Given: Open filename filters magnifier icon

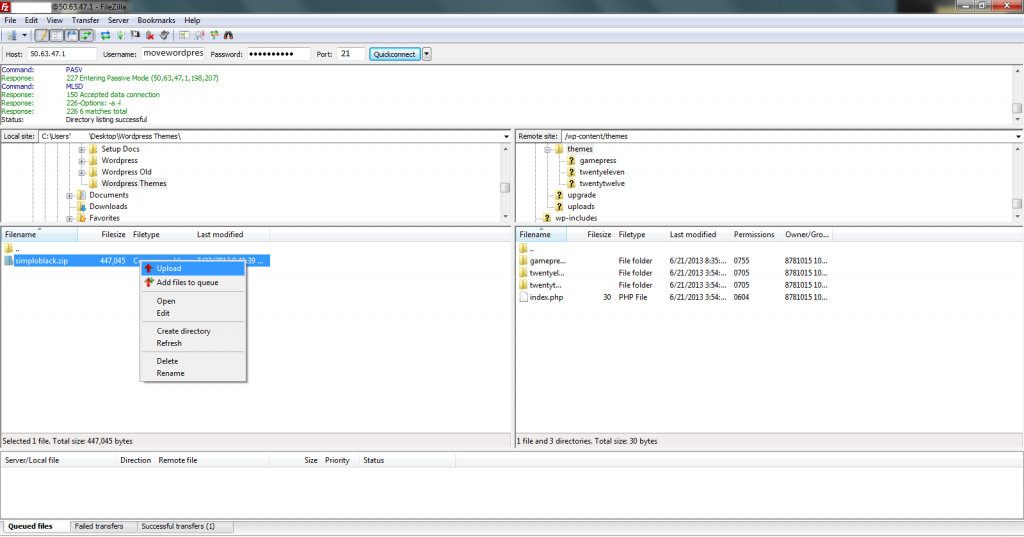Looking at the screenshot, I should coord(199,35).
